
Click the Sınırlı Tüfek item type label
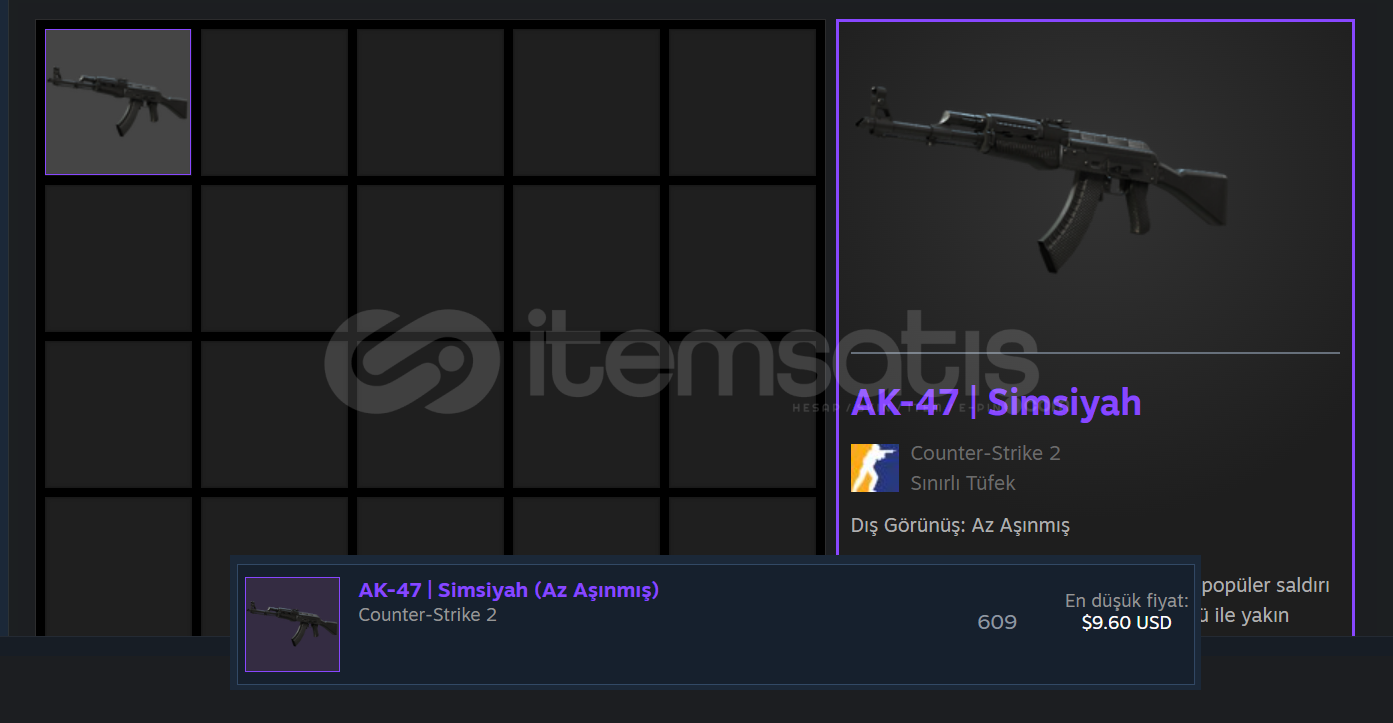[962, 483]
